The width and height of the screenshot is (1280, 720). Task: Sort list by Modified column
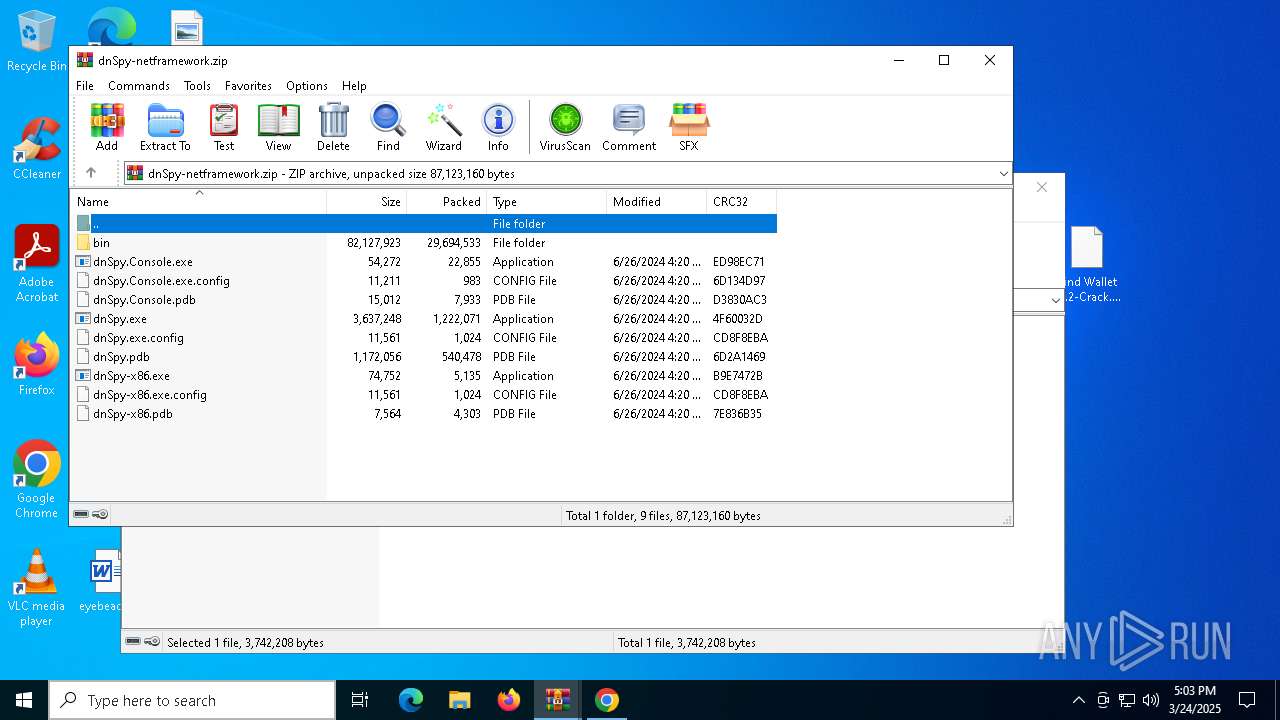657,202
